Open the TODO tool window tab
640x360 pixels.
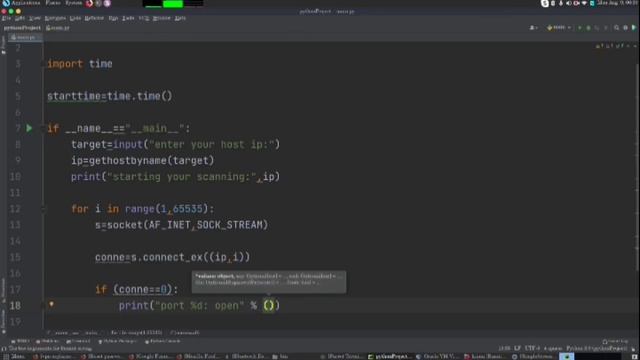click(x=21, y=341)
